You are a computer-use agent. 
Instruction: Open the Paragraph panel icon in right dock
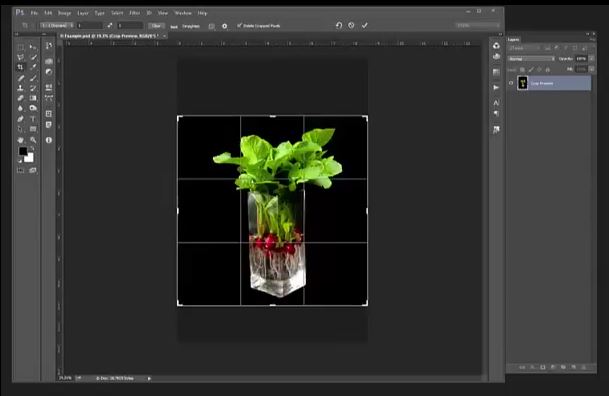[x=496, y=113]
